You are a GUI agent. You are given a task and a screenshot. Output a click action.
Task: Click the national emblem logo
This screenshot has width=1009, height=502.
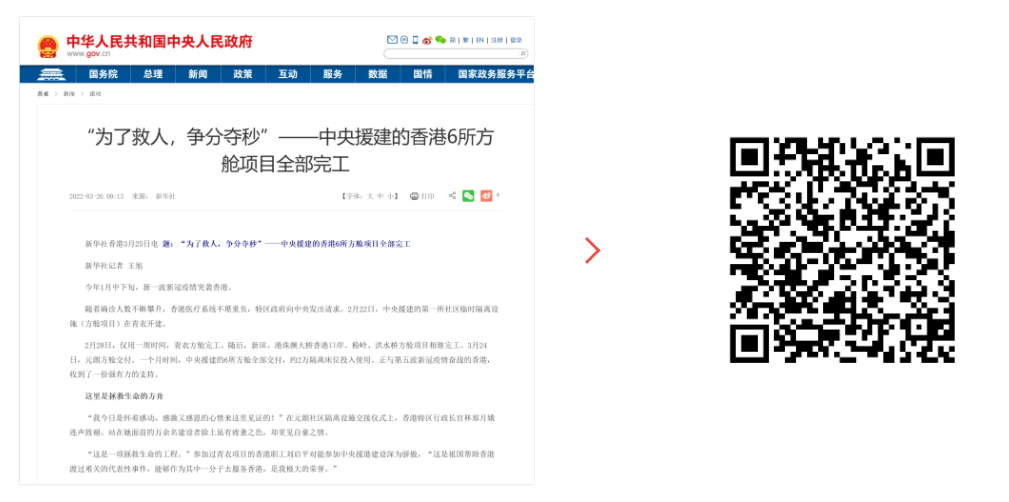(x=48, y=46)
